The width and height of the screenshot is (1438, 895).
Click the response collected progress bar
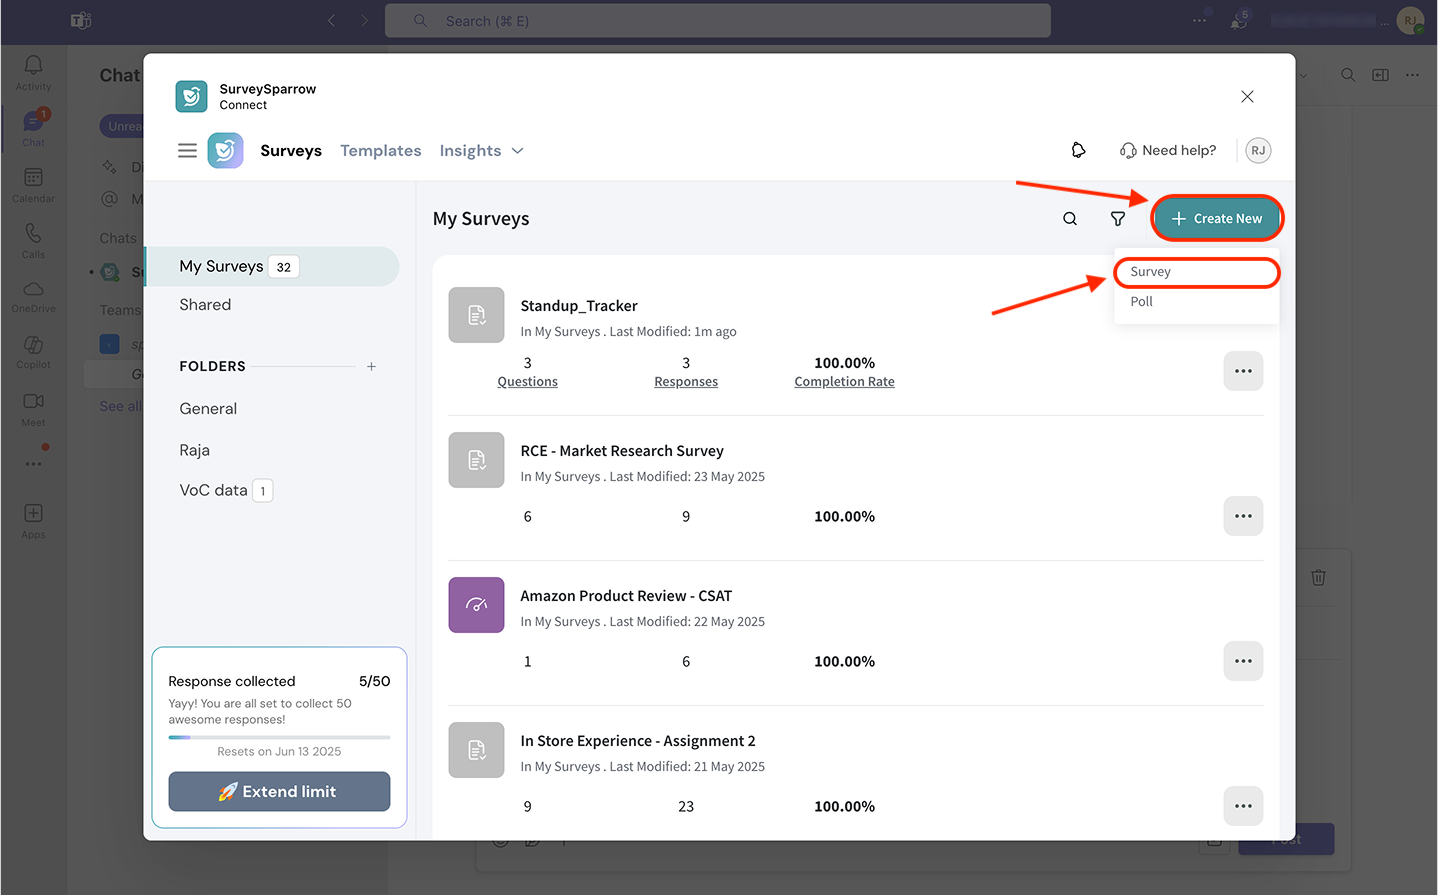[x=279, y=737]
